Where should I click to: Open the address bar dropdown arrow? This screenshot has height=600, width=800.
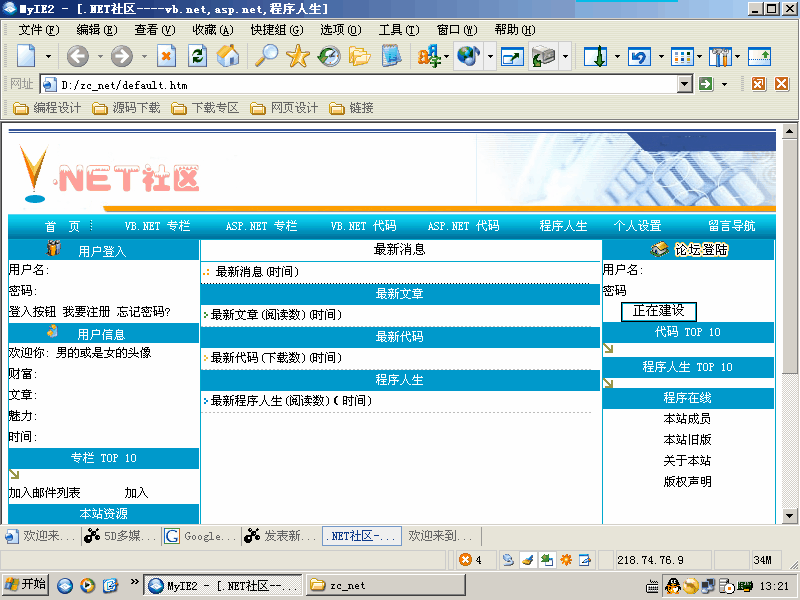685,85
